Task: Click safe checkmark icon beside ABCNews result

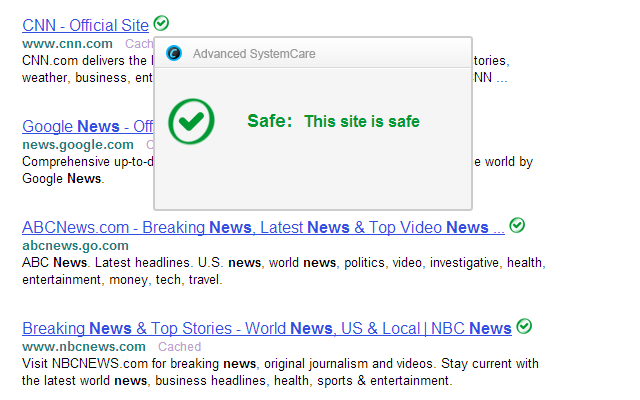Action: 517,225
